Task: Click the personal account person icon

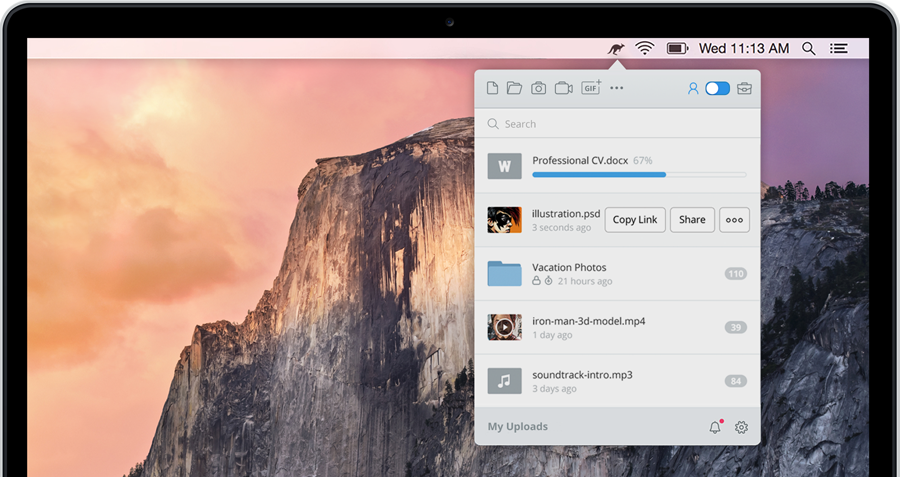Action: [x=693, y=88]
